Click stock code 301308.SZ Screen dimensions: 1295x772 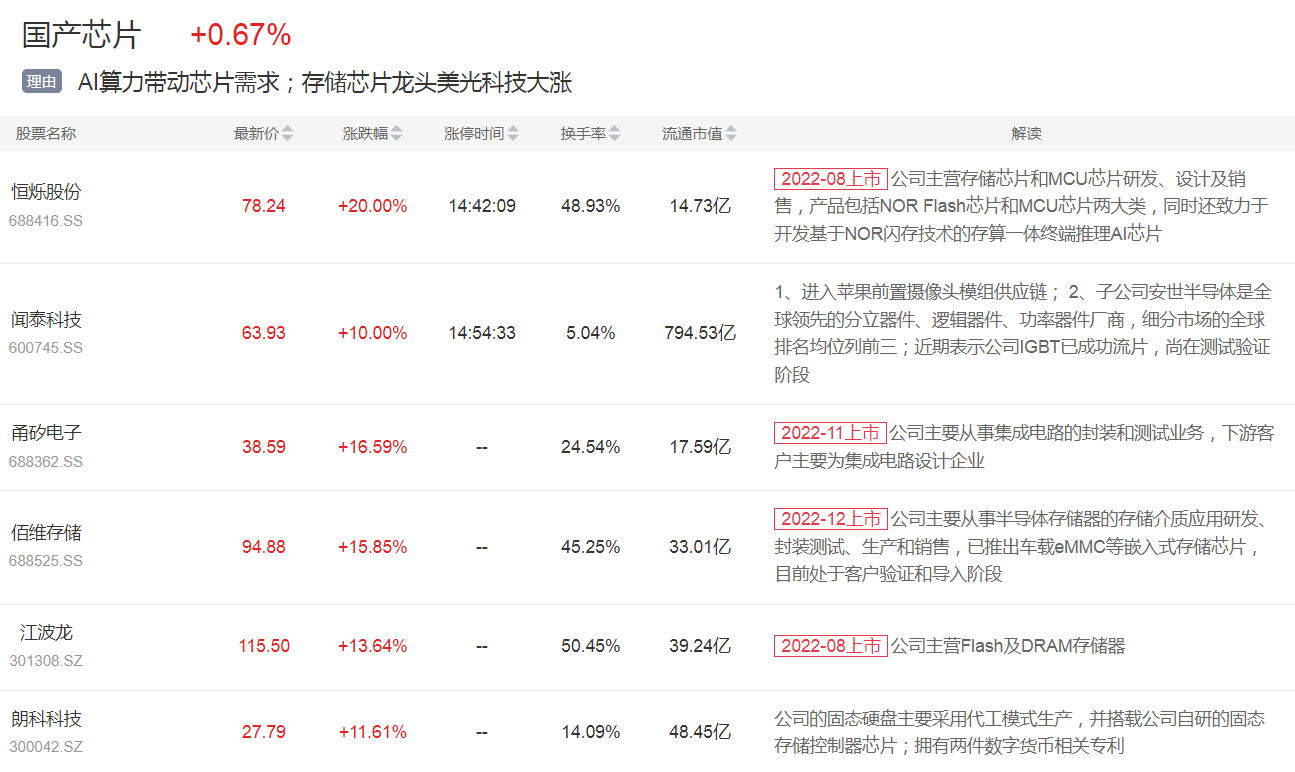[46, 661]
